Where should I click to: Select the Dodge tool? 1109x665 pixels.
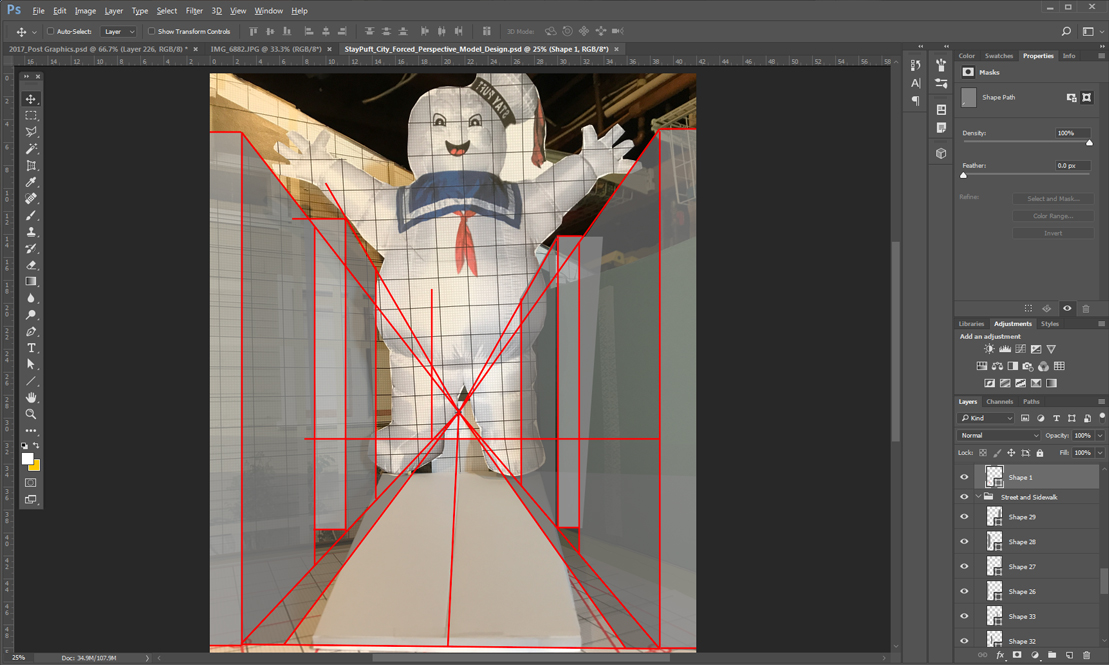pos(30,315)
